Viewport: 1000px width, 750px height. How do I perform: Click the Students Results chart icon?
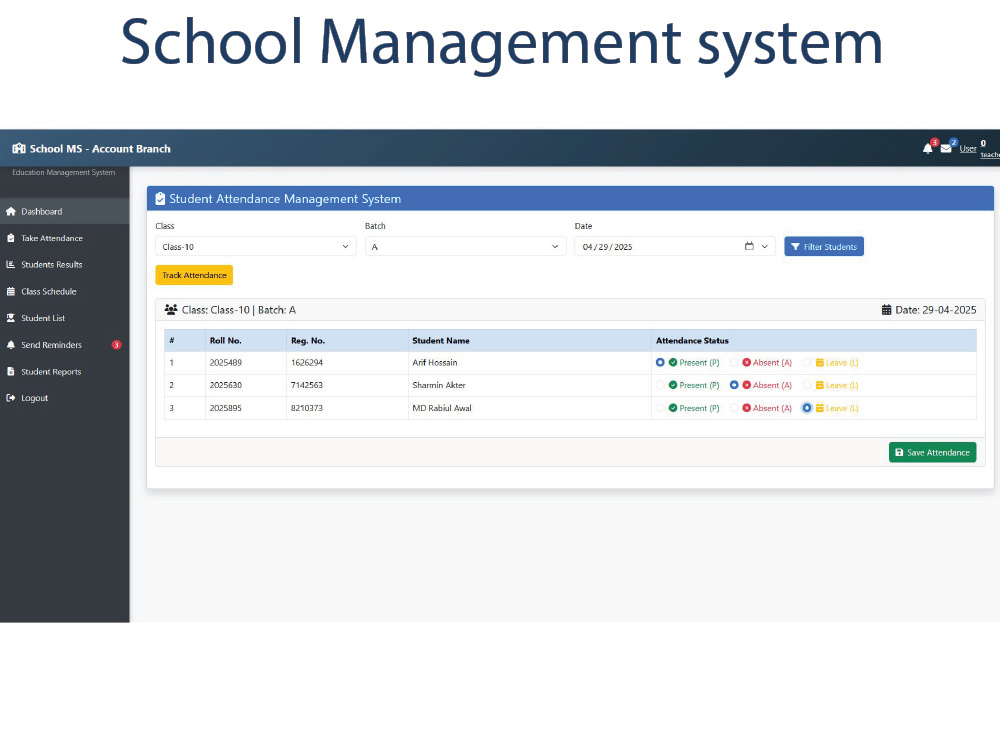click(x=11, y=265)
